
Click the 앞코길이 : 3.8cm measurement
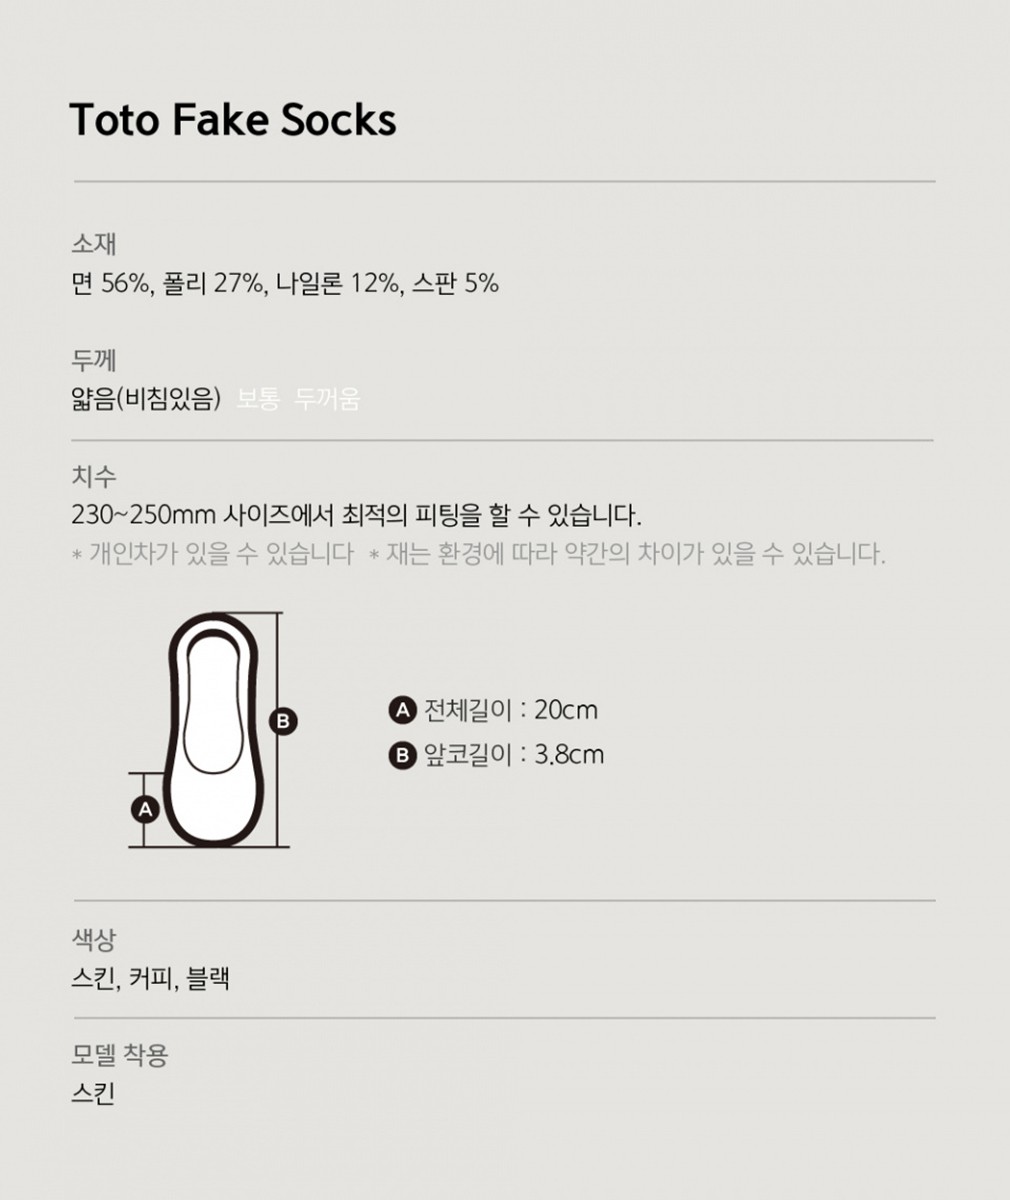514,754
